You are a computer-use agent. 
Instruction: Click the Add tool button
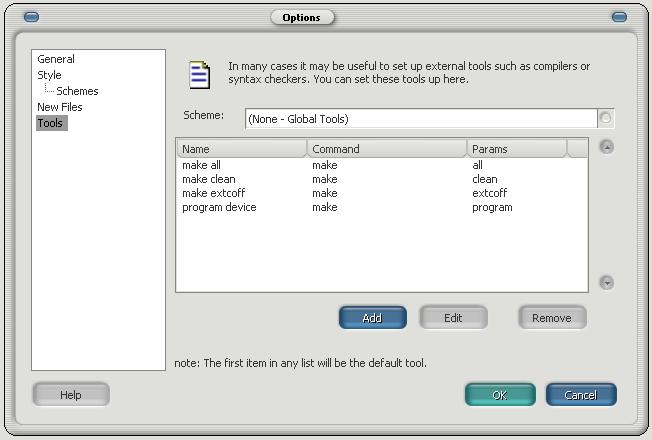coord(373,318)
